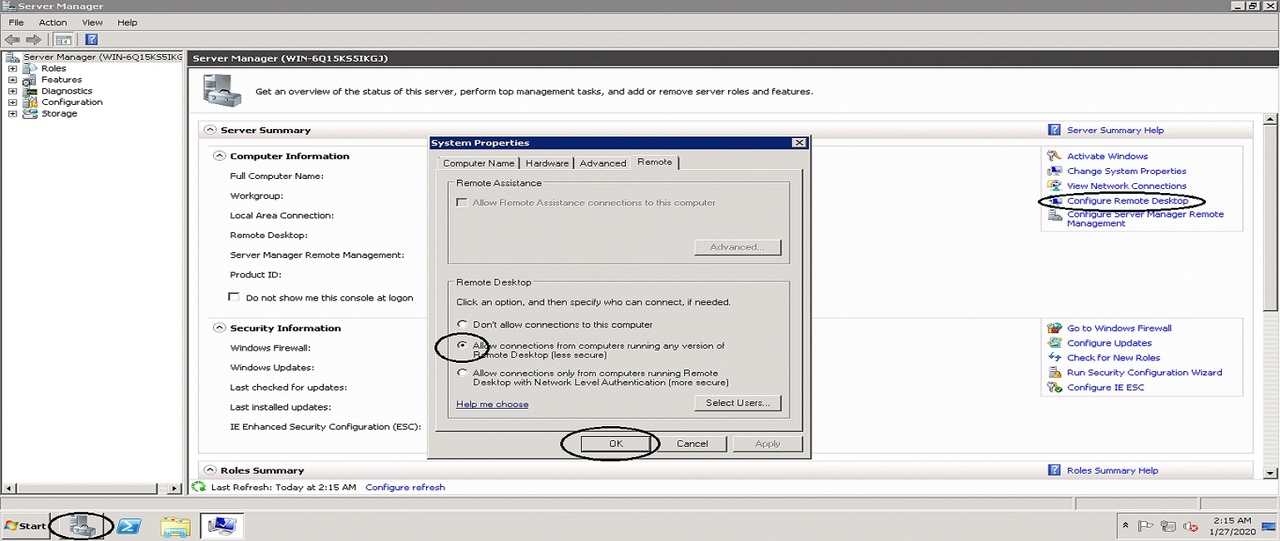Screen dimensions: 1280x541
Task: Click the network tray icon
Action: coord(1168,526)
